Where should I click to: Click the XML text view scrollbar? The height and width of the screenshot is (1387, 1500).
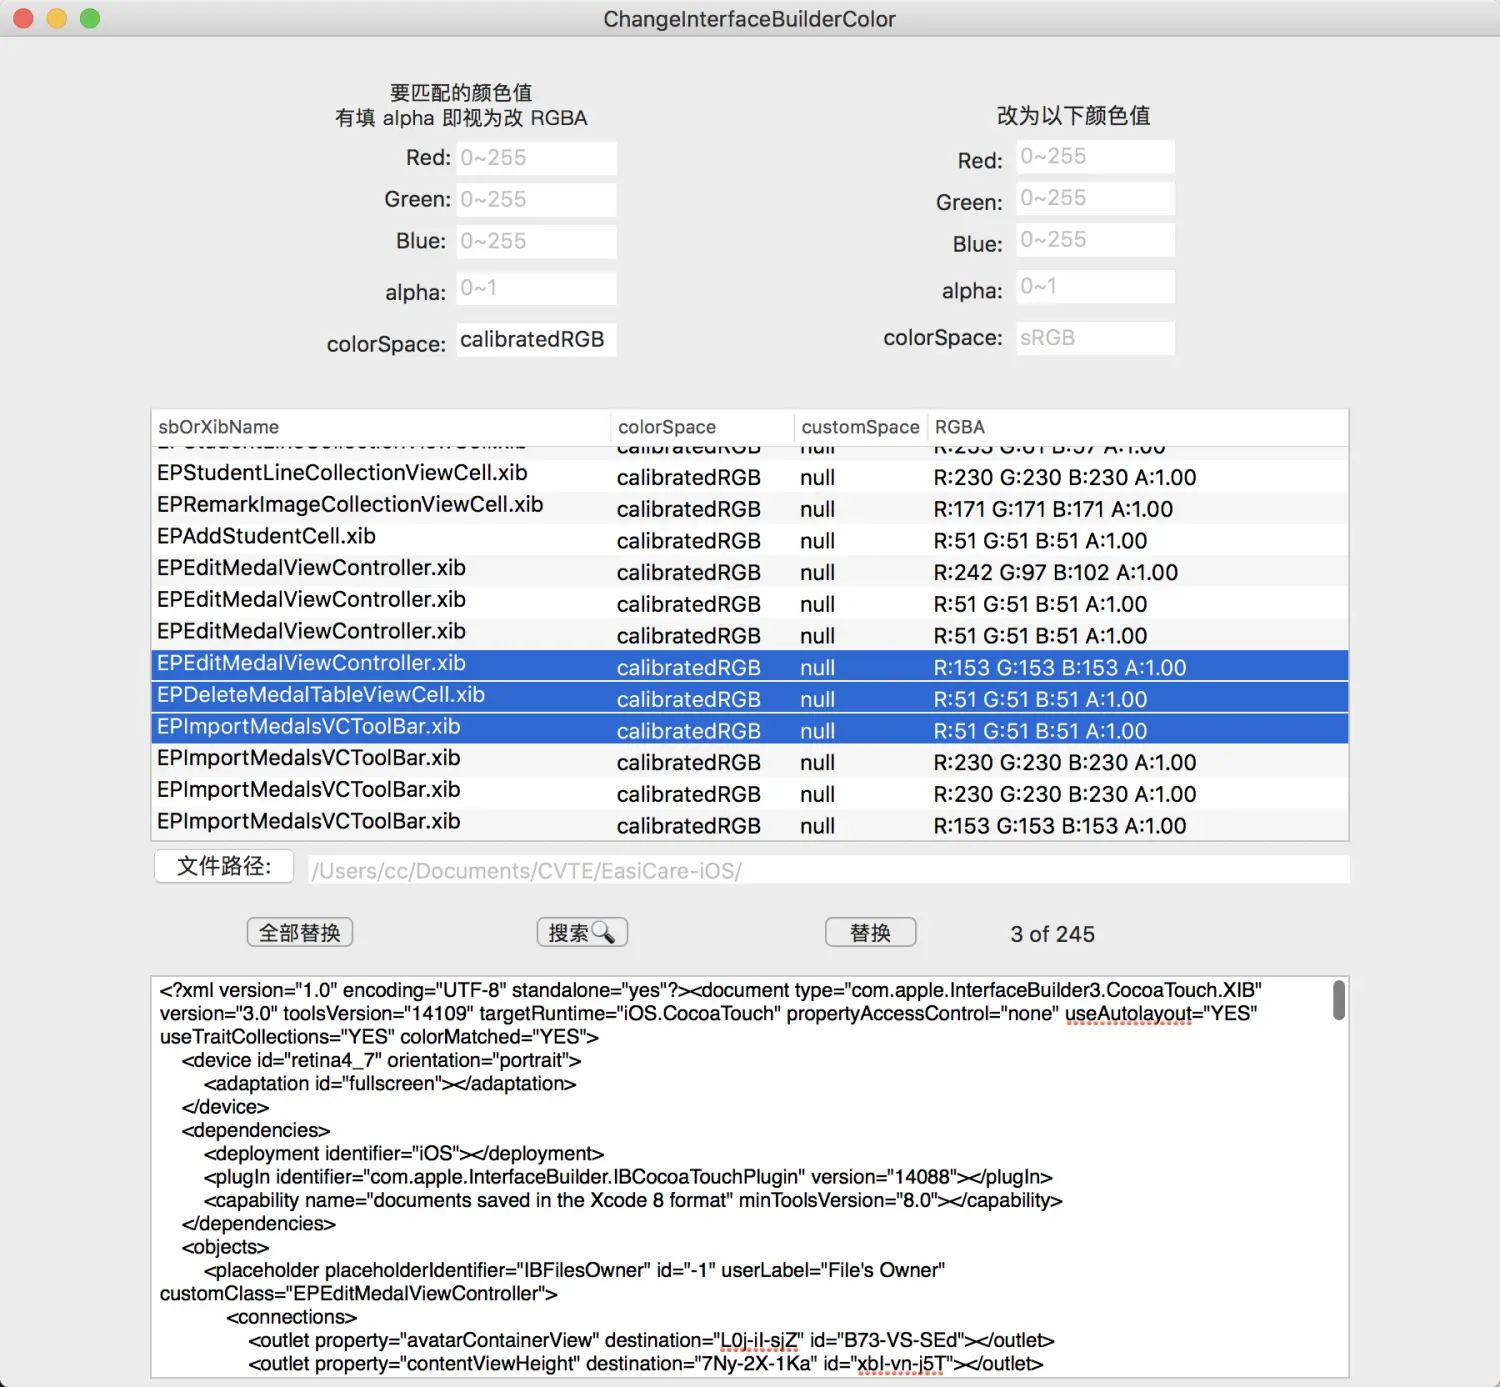pos(1339,1000)
